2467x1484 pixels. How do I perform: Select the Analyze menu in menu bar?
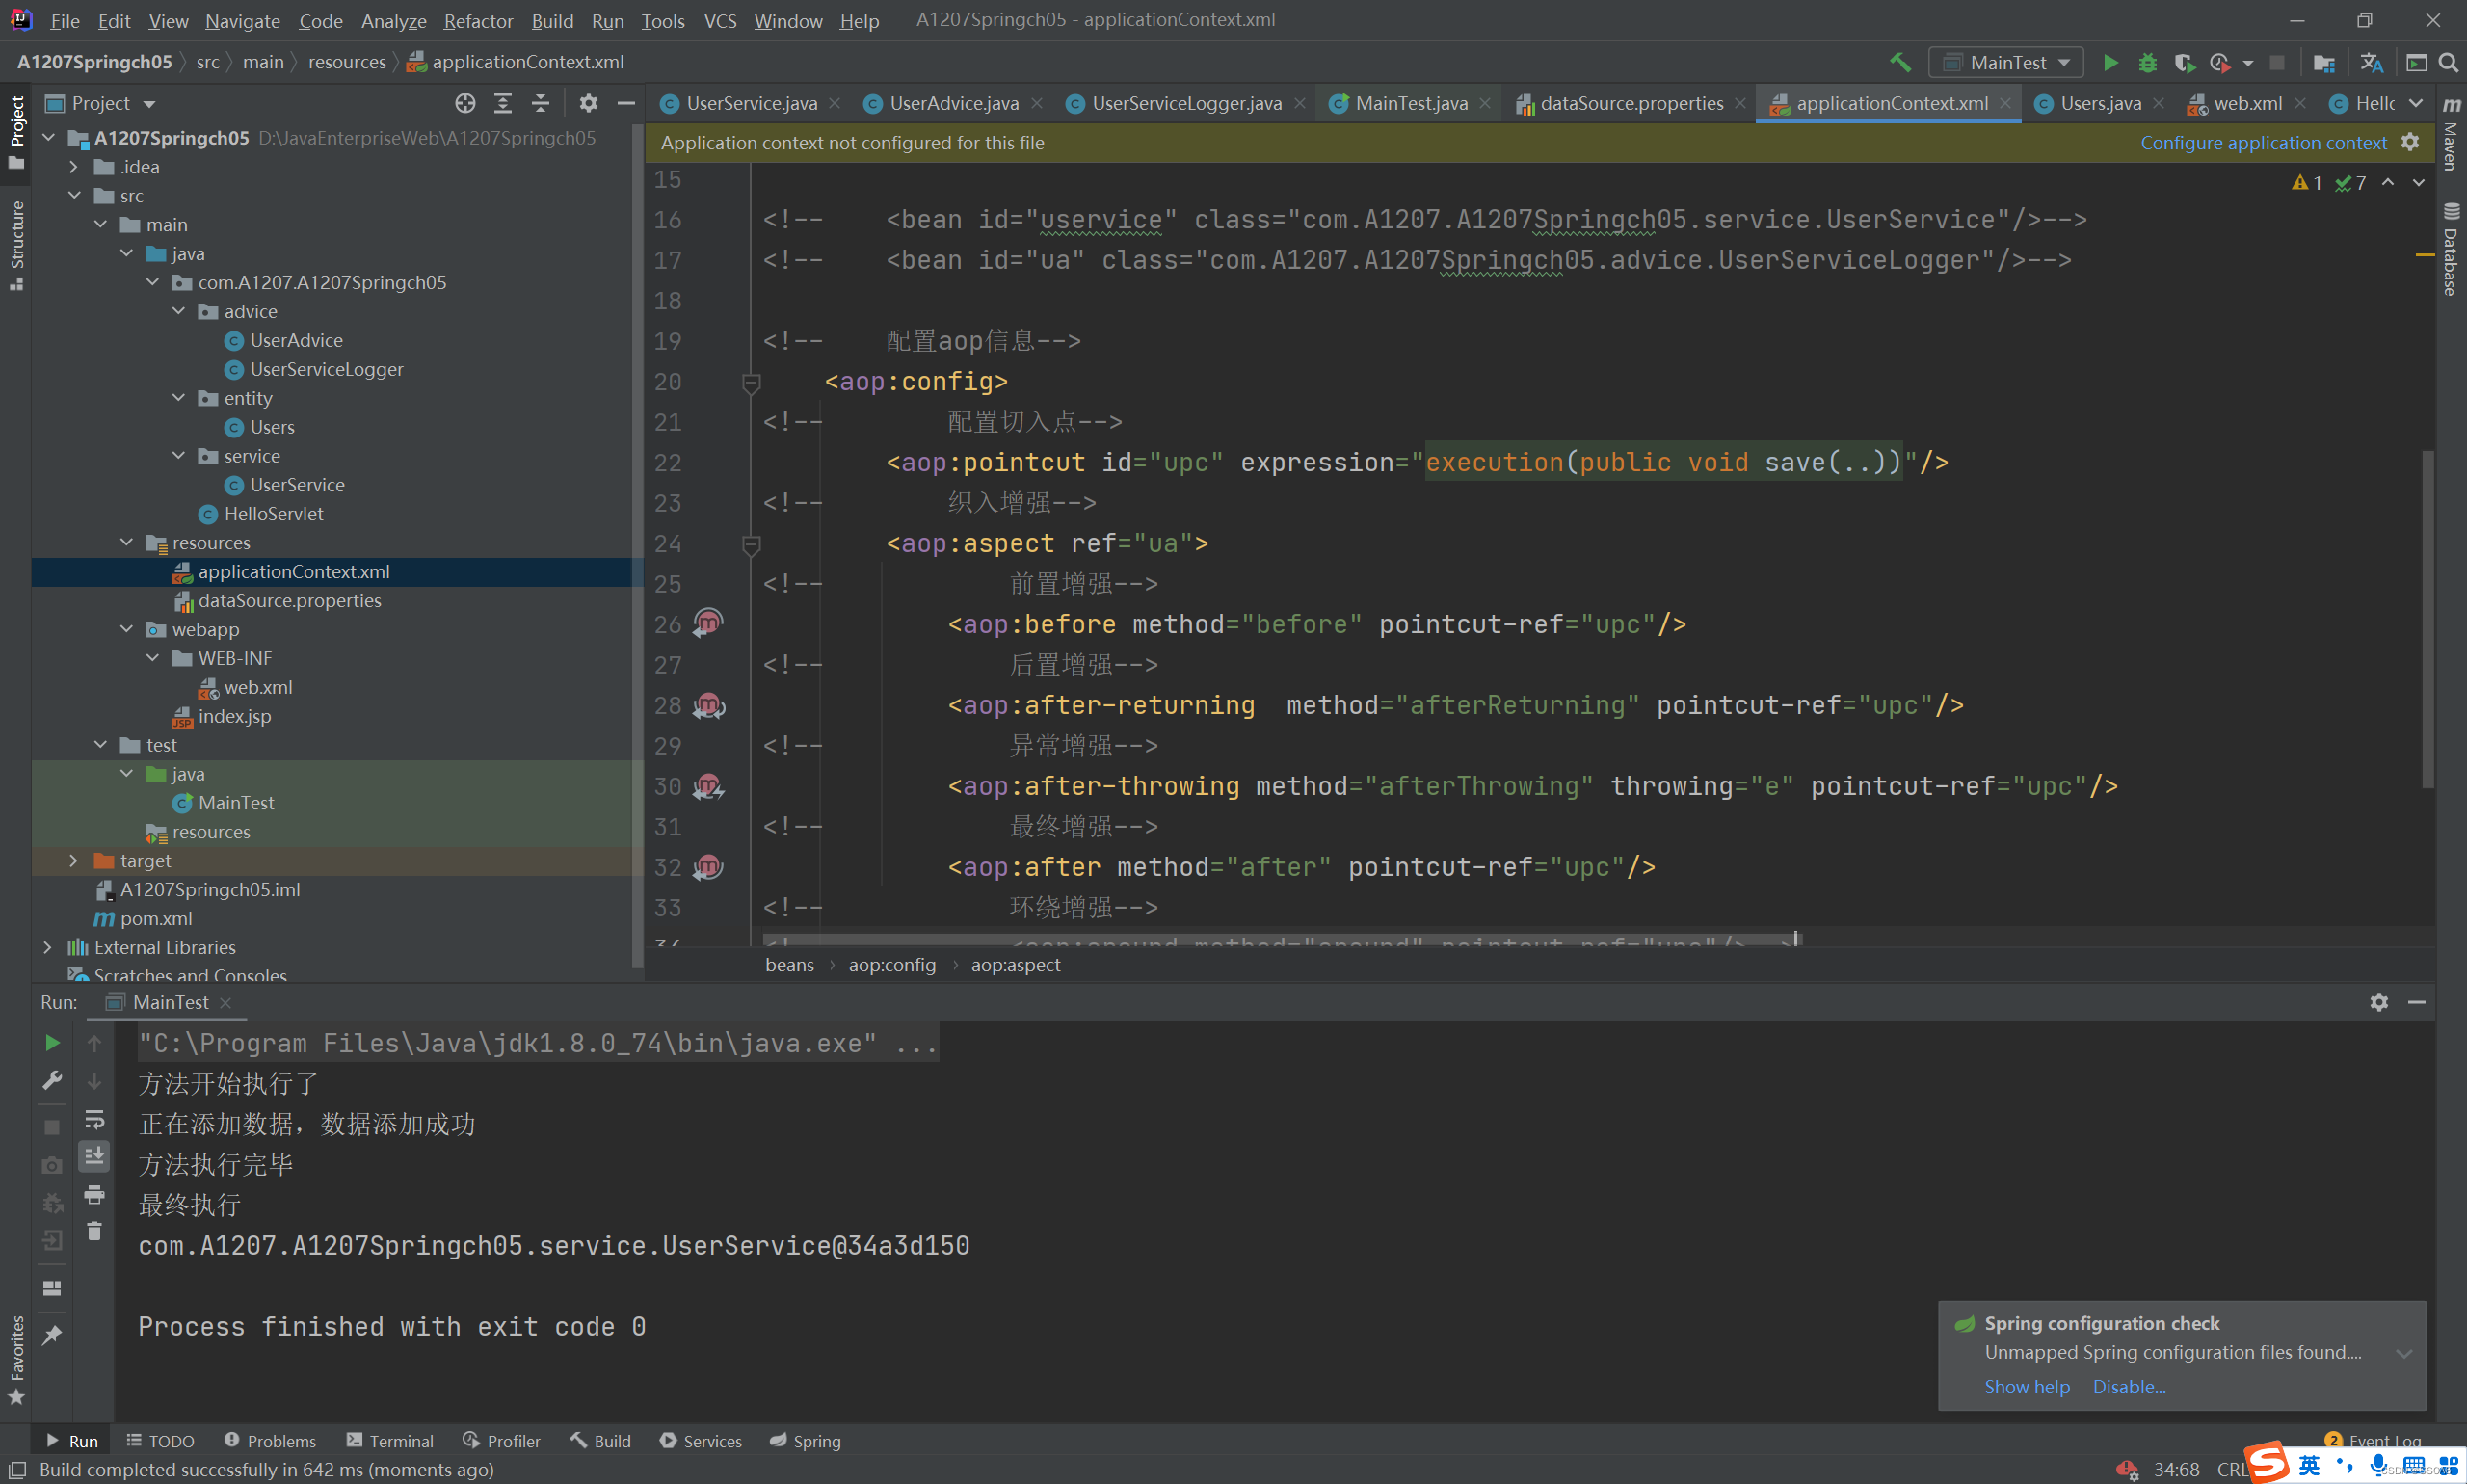click(391, 19)
